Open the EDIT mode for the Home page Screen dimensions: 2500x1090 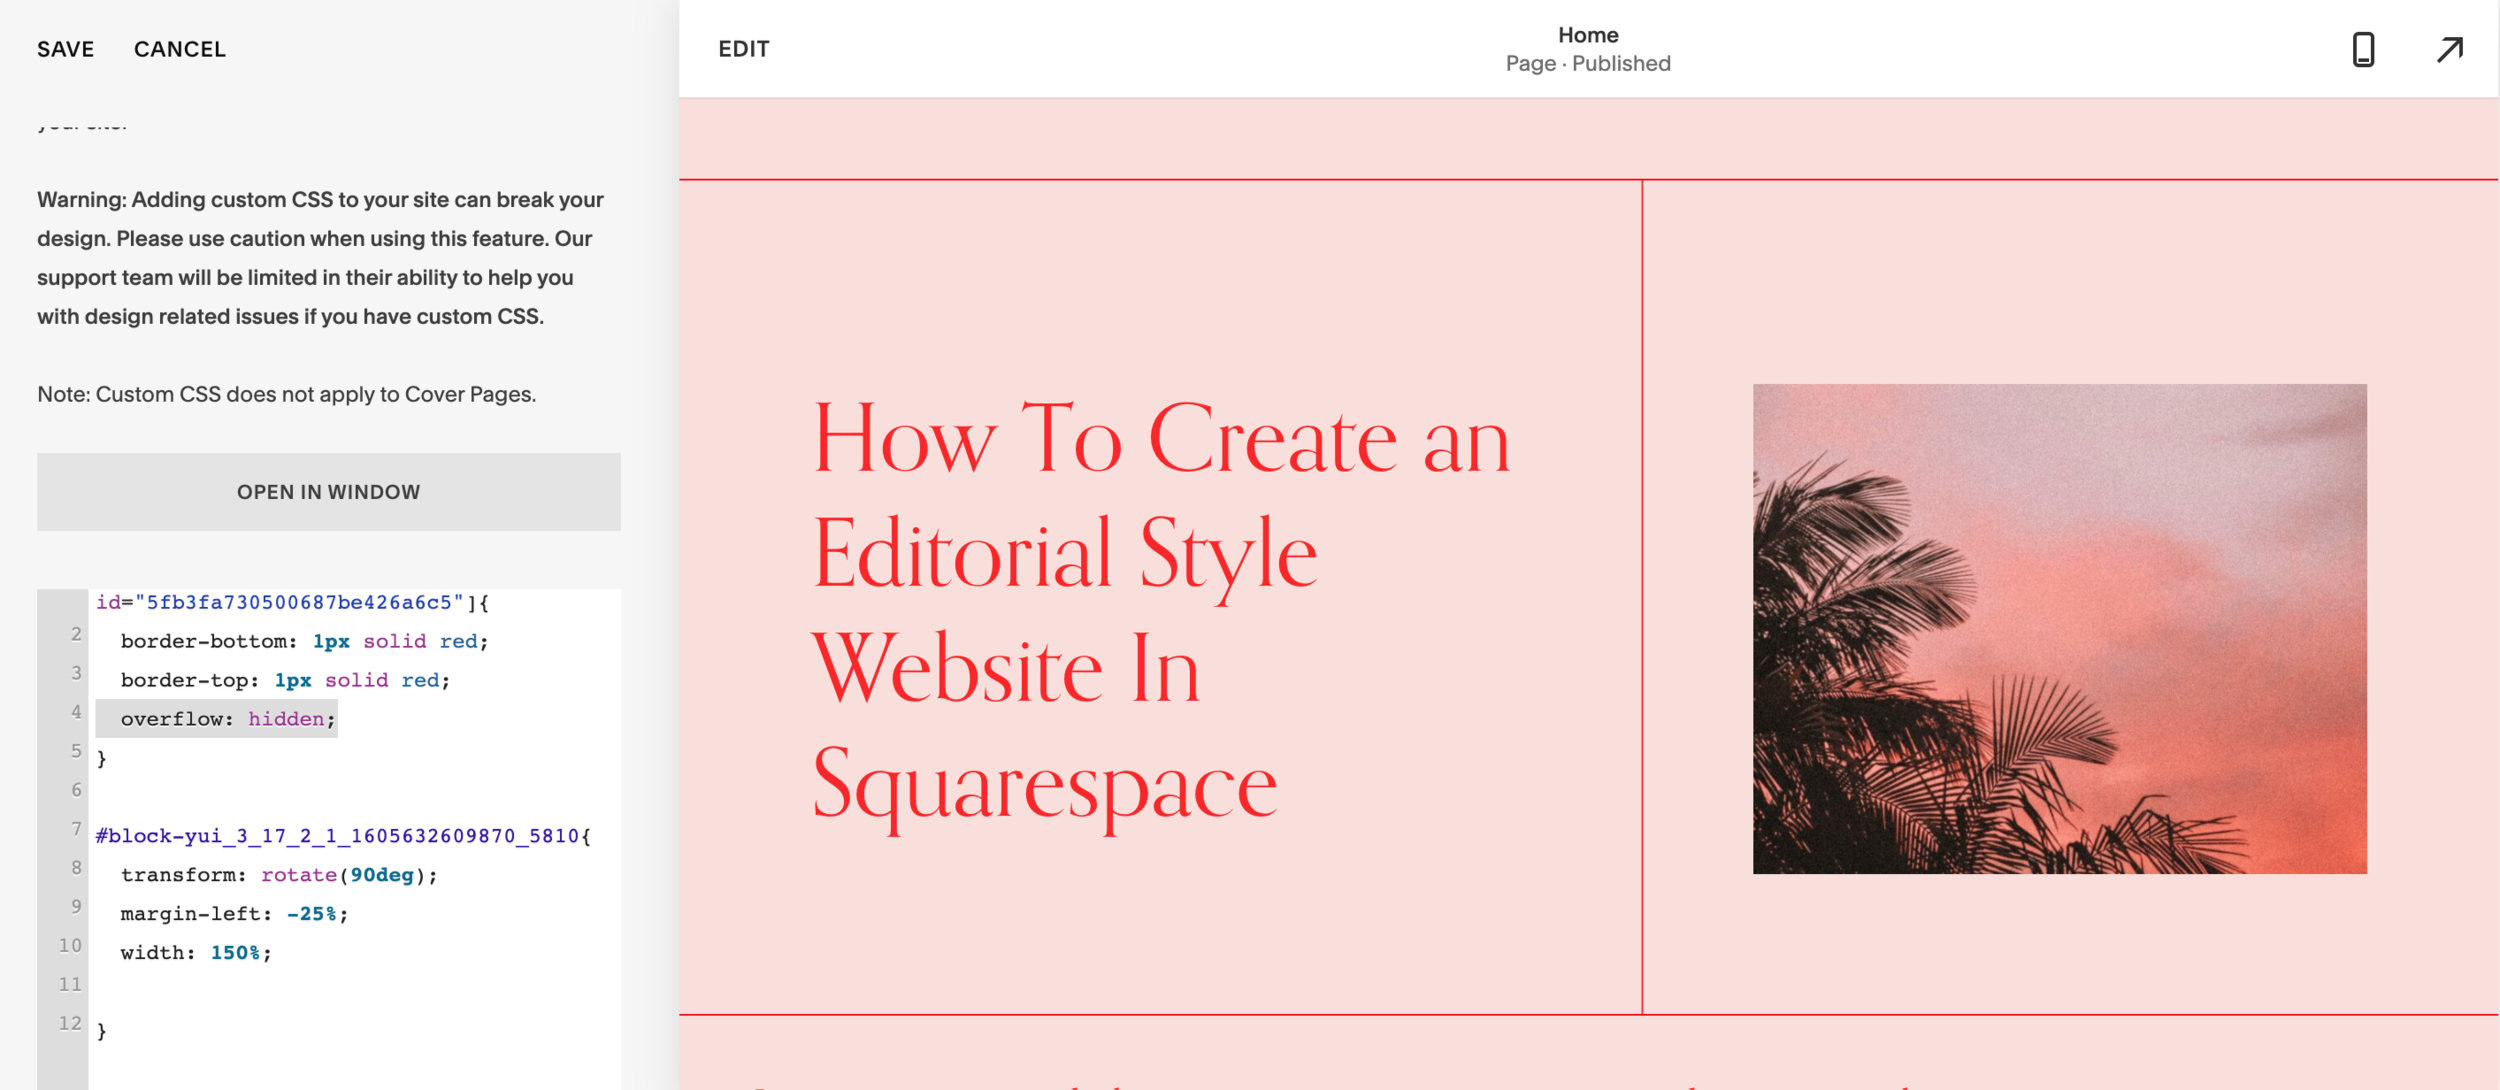743,48
